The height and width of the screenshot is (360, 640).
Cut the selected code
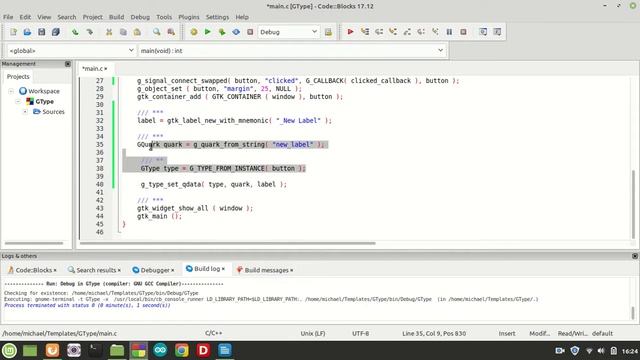[x=109, y=32]
